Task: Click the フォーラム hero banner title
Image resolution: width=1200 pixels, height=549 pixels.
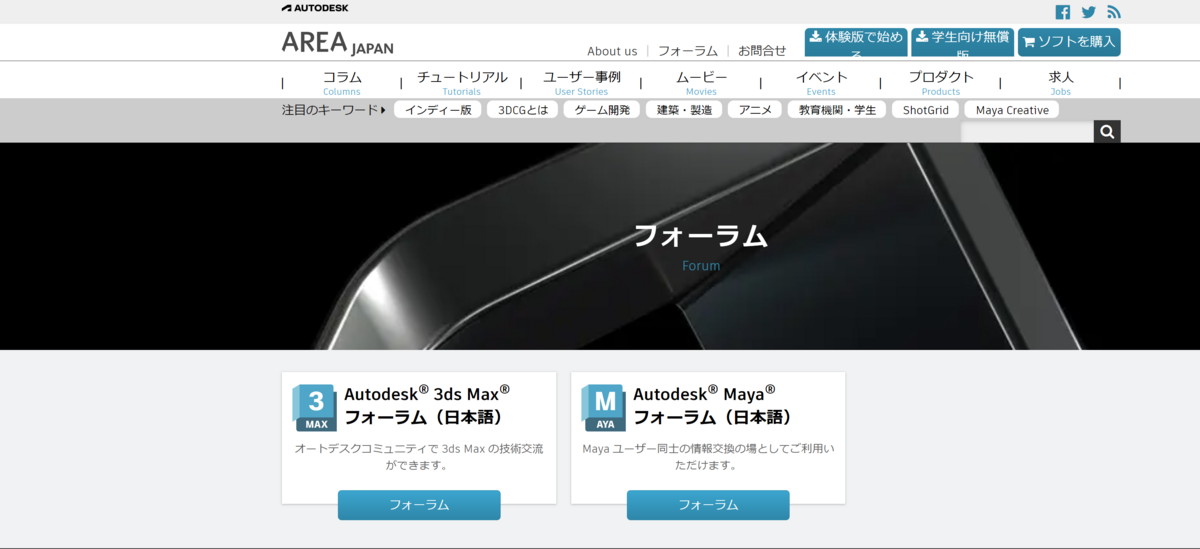Action: coord(701,236)
